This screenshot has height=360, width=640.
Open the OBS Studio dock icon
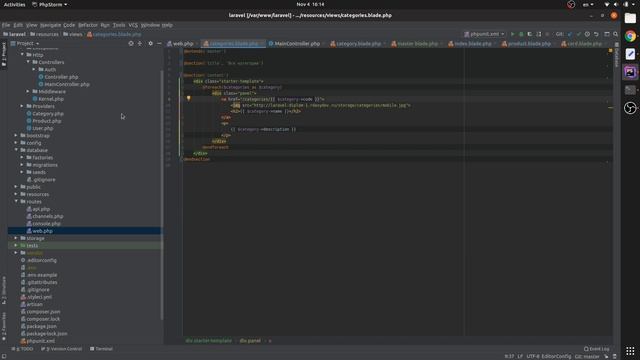(630, 108)
